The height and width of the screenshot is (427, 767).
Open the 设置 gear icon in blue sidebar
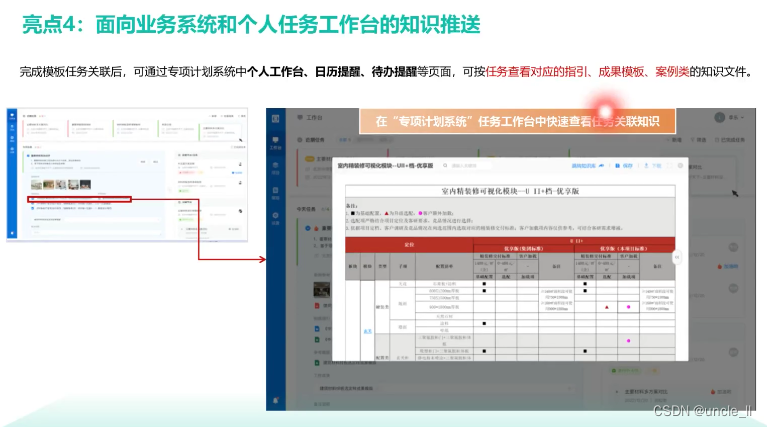tap(275, 218)
